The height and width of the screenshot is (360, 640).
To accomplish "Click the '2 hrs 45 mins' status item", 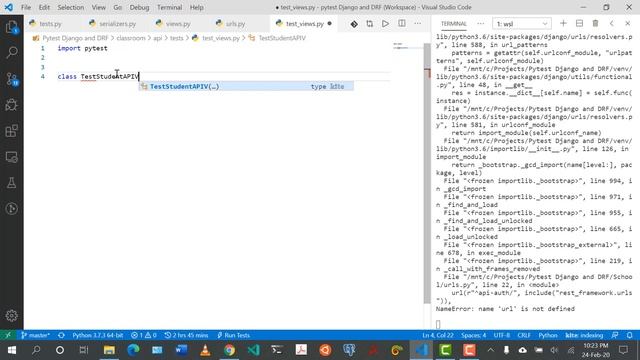I will coord(186,335).
